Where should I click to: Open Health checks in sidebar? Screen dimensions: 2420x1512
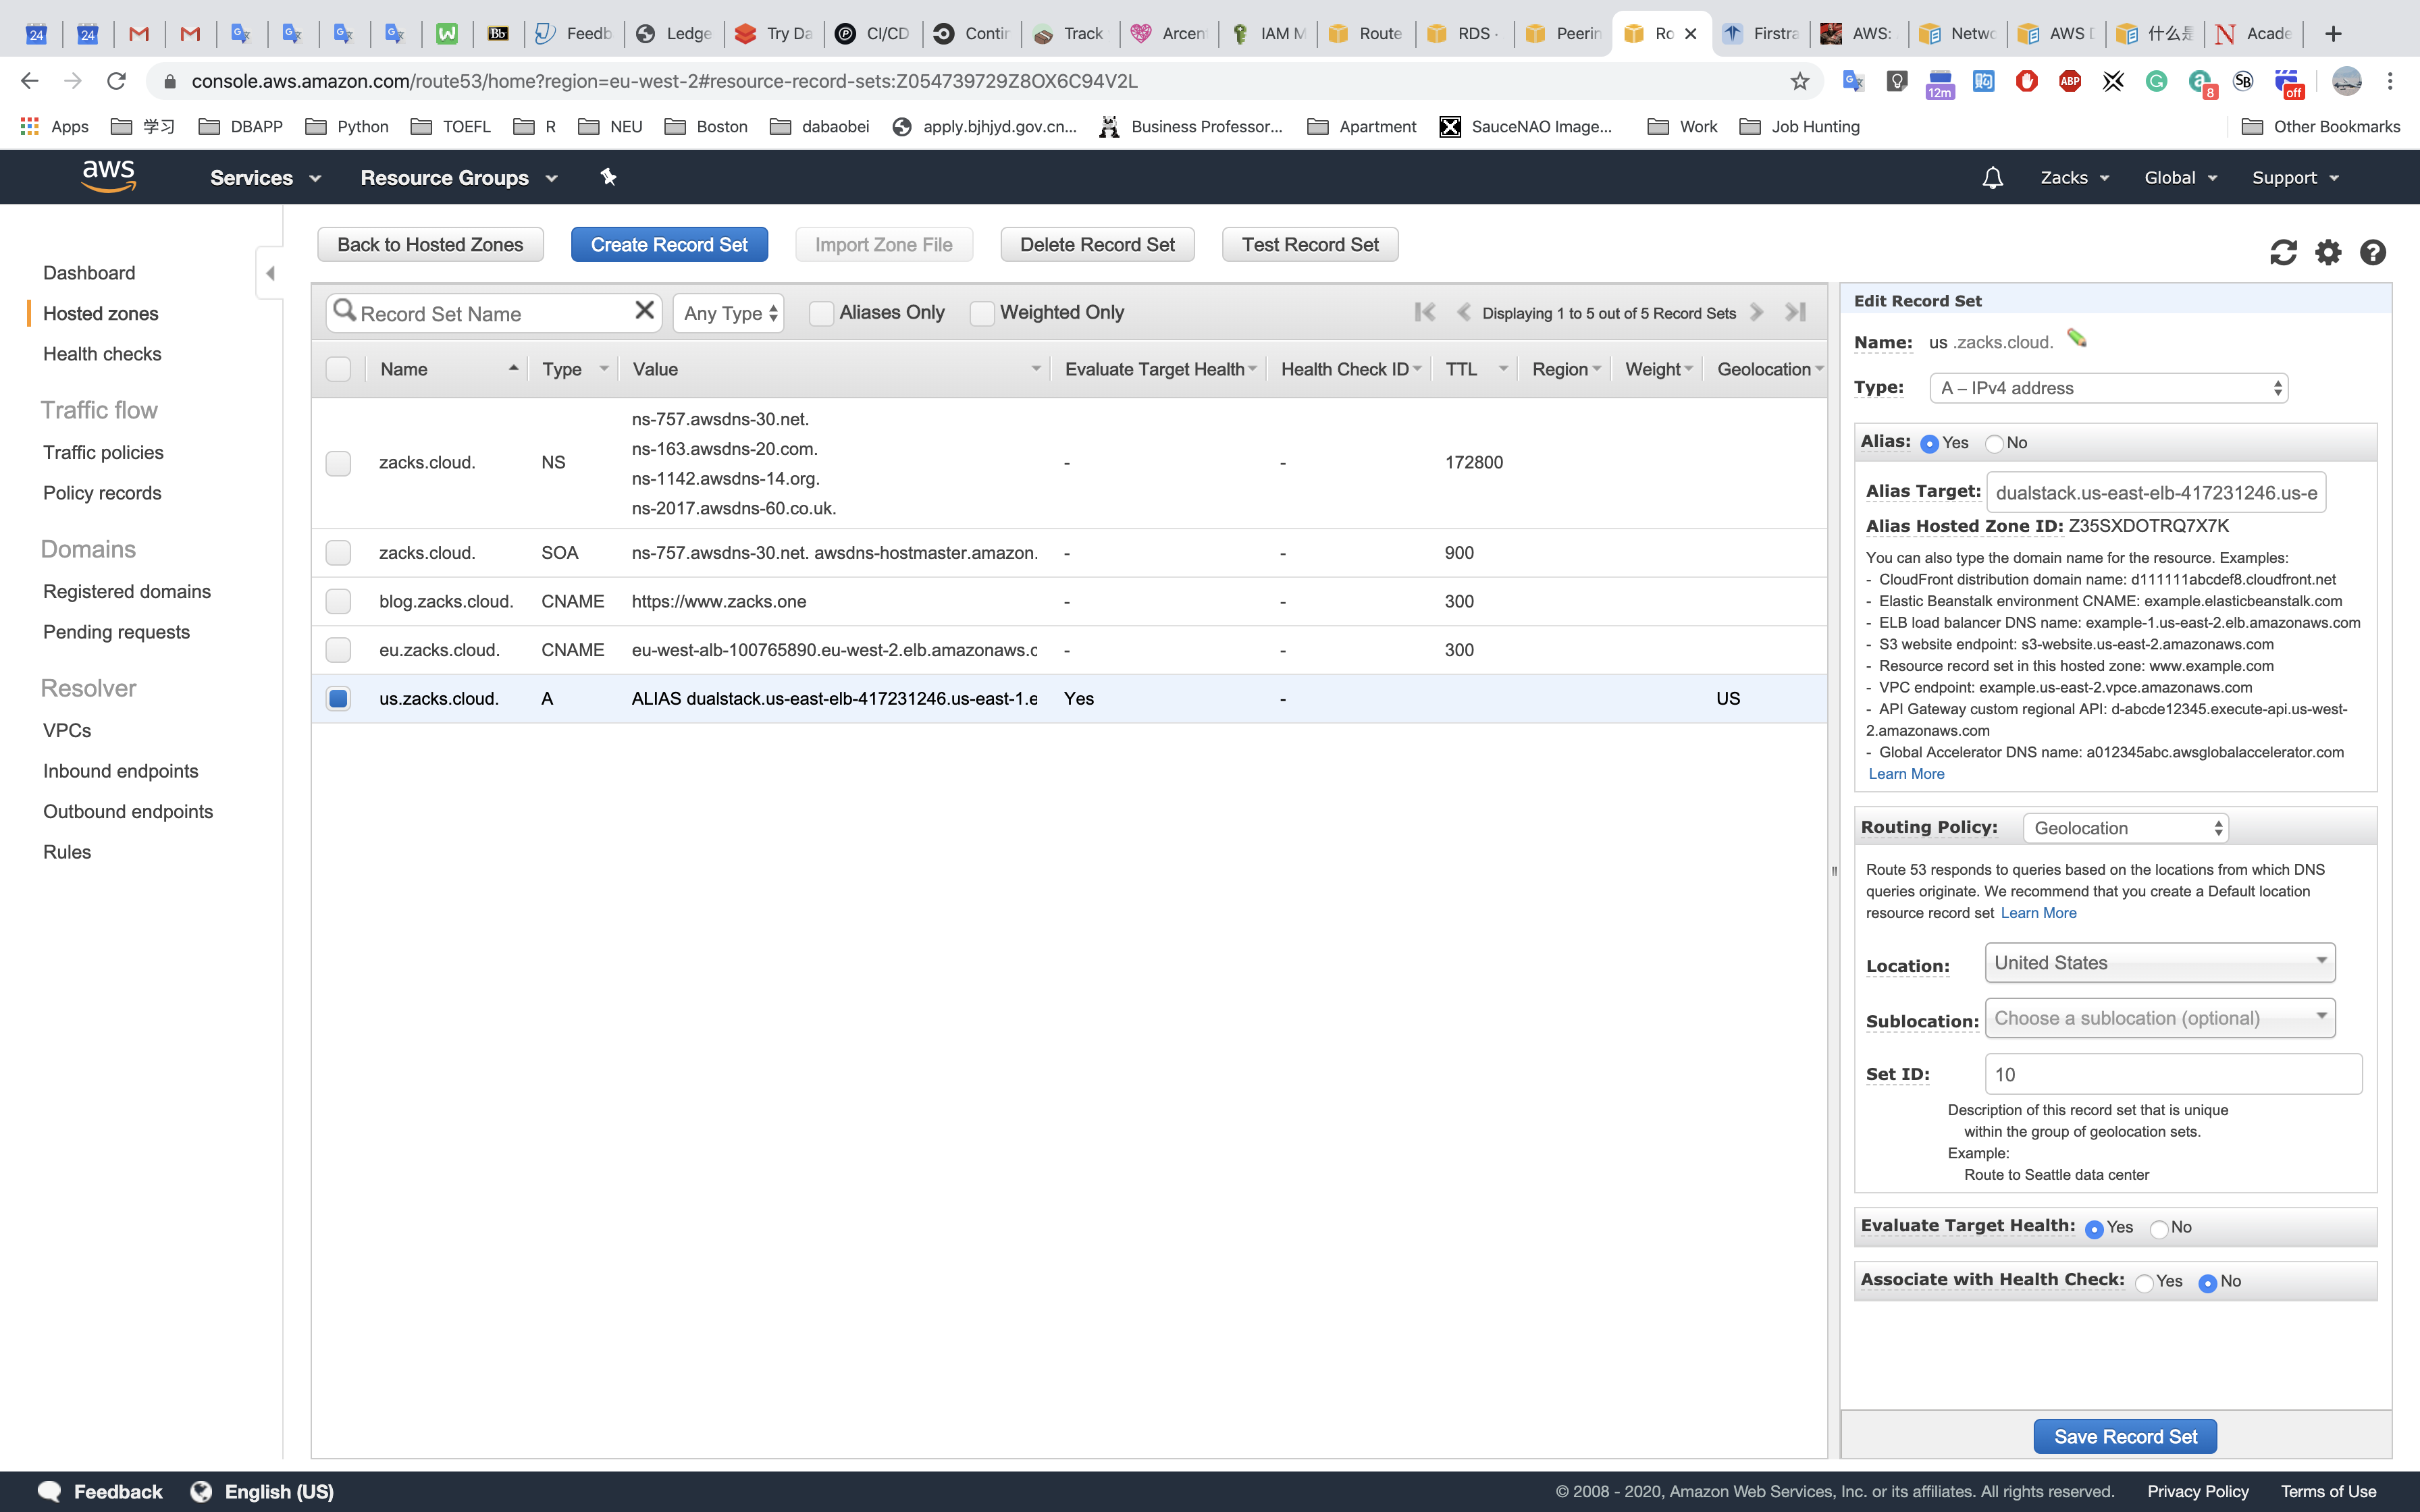click(102, 354)
